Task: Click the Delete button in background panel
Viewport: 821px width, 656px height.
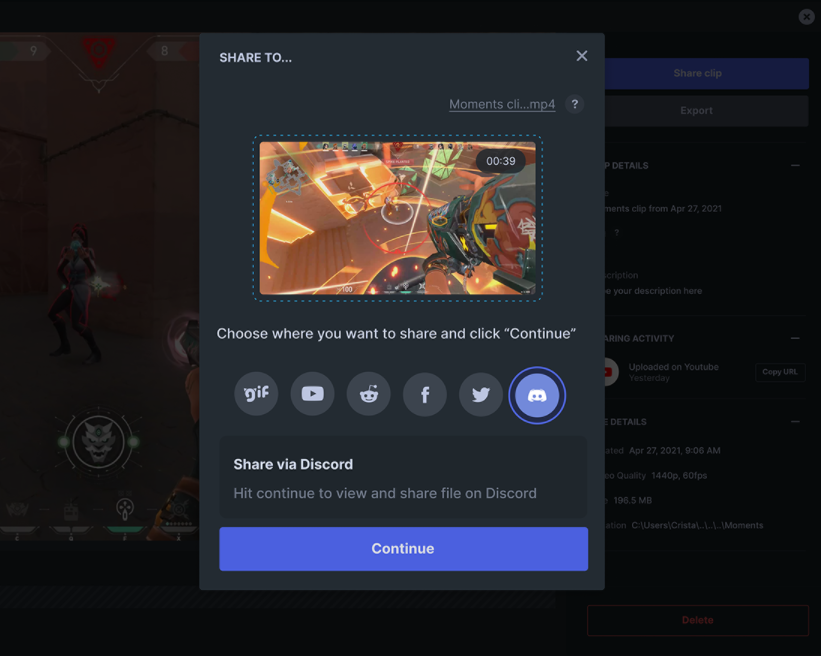Action: 698,620
